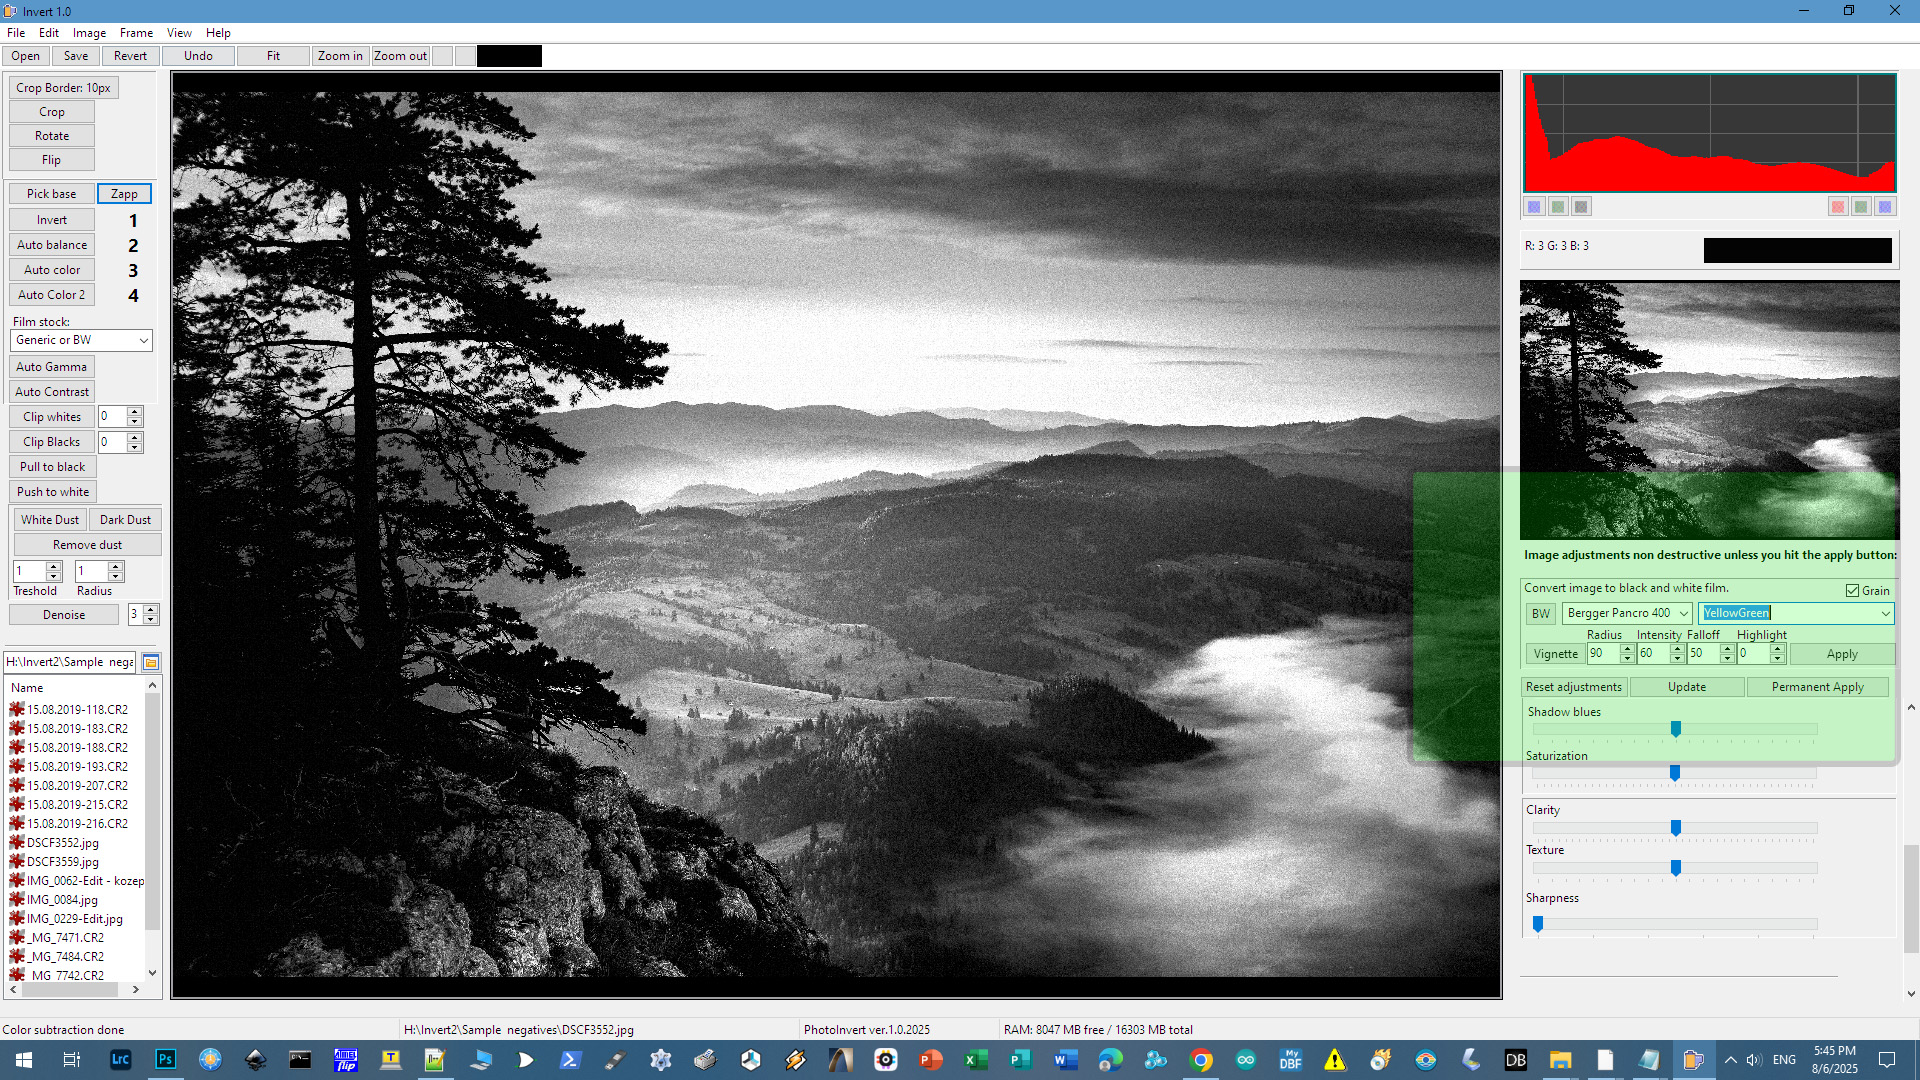This screenshot has height=1080, width=1920.
Task: Click the preview thumbnail image
Action: (1709, 410)
